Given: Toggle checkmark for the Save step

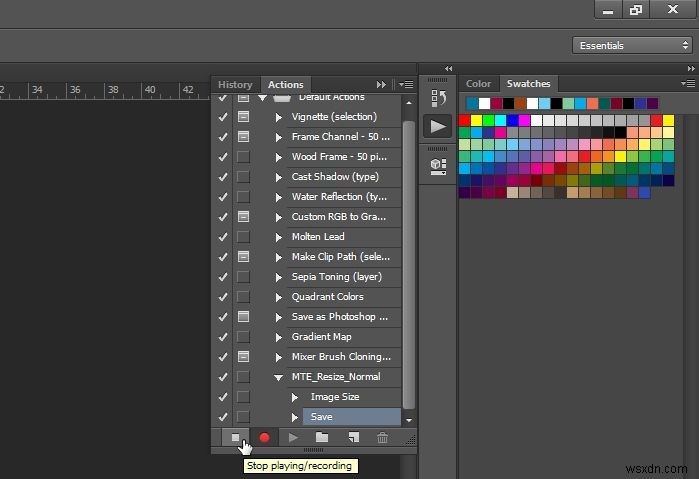Looking at the screenshot, I should coord(223,417).
